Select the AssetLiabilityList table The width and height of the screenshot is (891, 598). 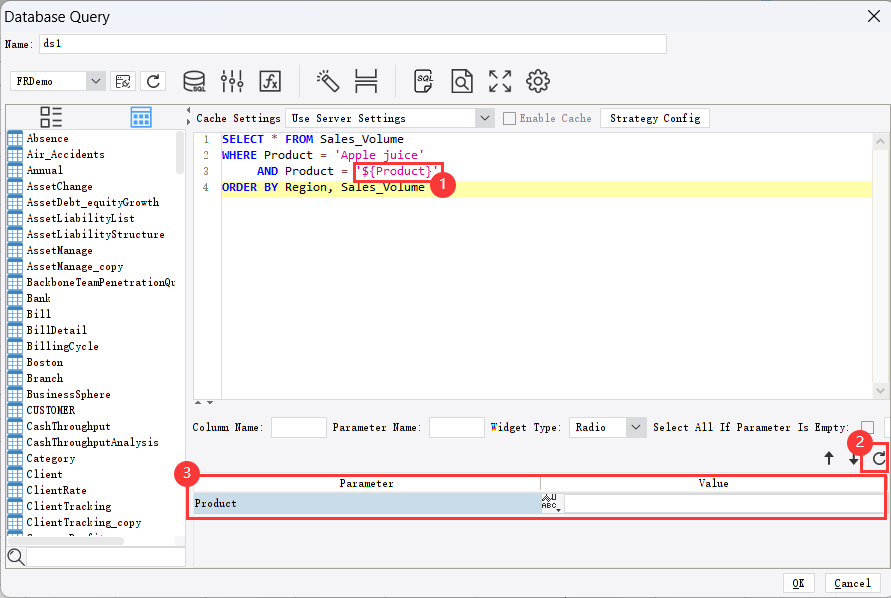80,218
